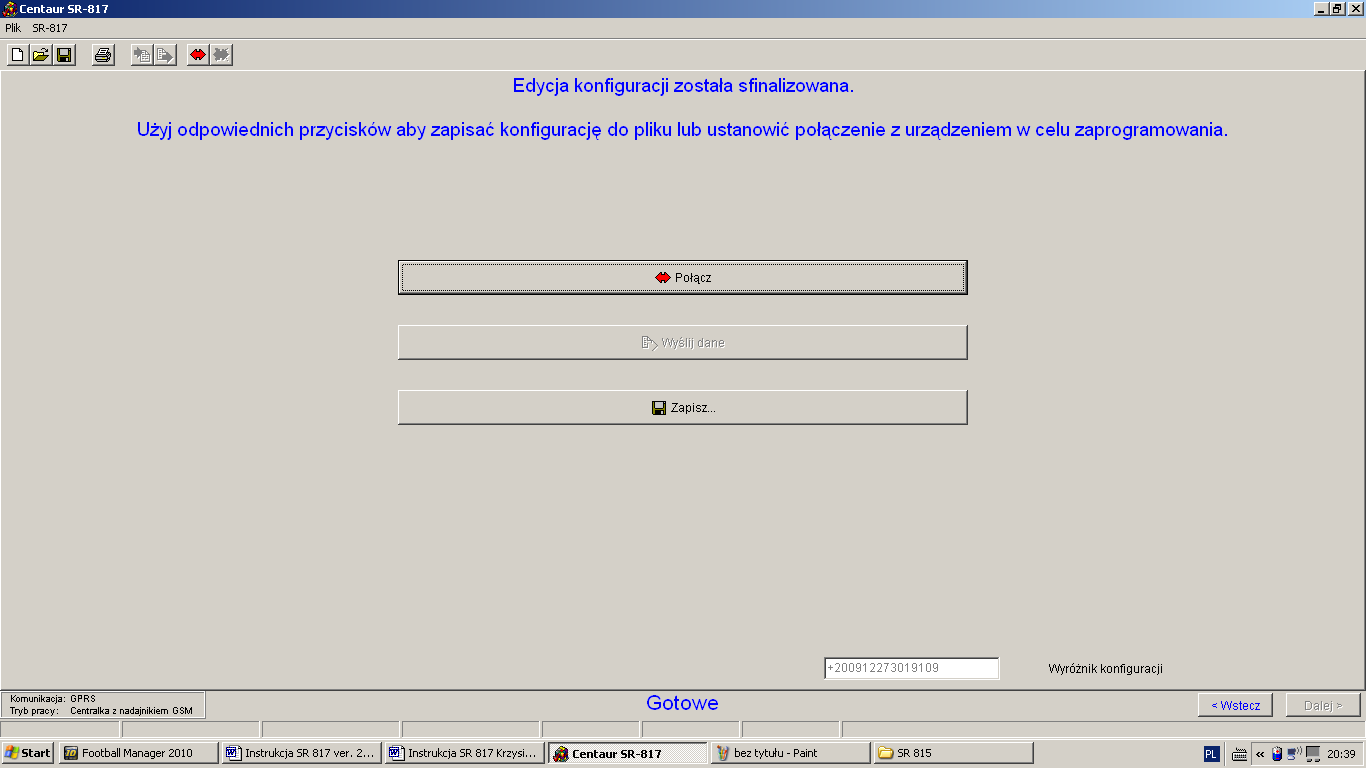Open the SR 815 folder taskbar item
The height and width of the screenshot is (768, 1366).
click(x=954, y=753)
